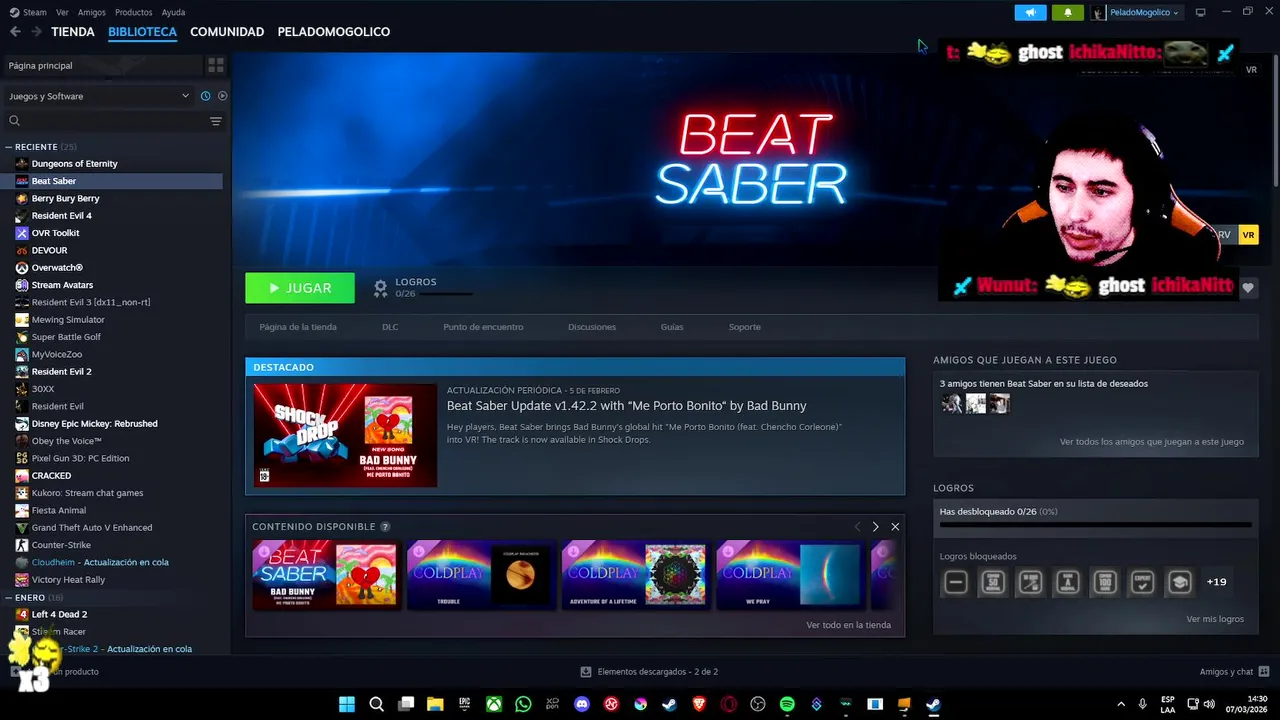This screenshot has width=1280, height=720.
Task: Collapse the ENERO section
Action: point(9,597)
